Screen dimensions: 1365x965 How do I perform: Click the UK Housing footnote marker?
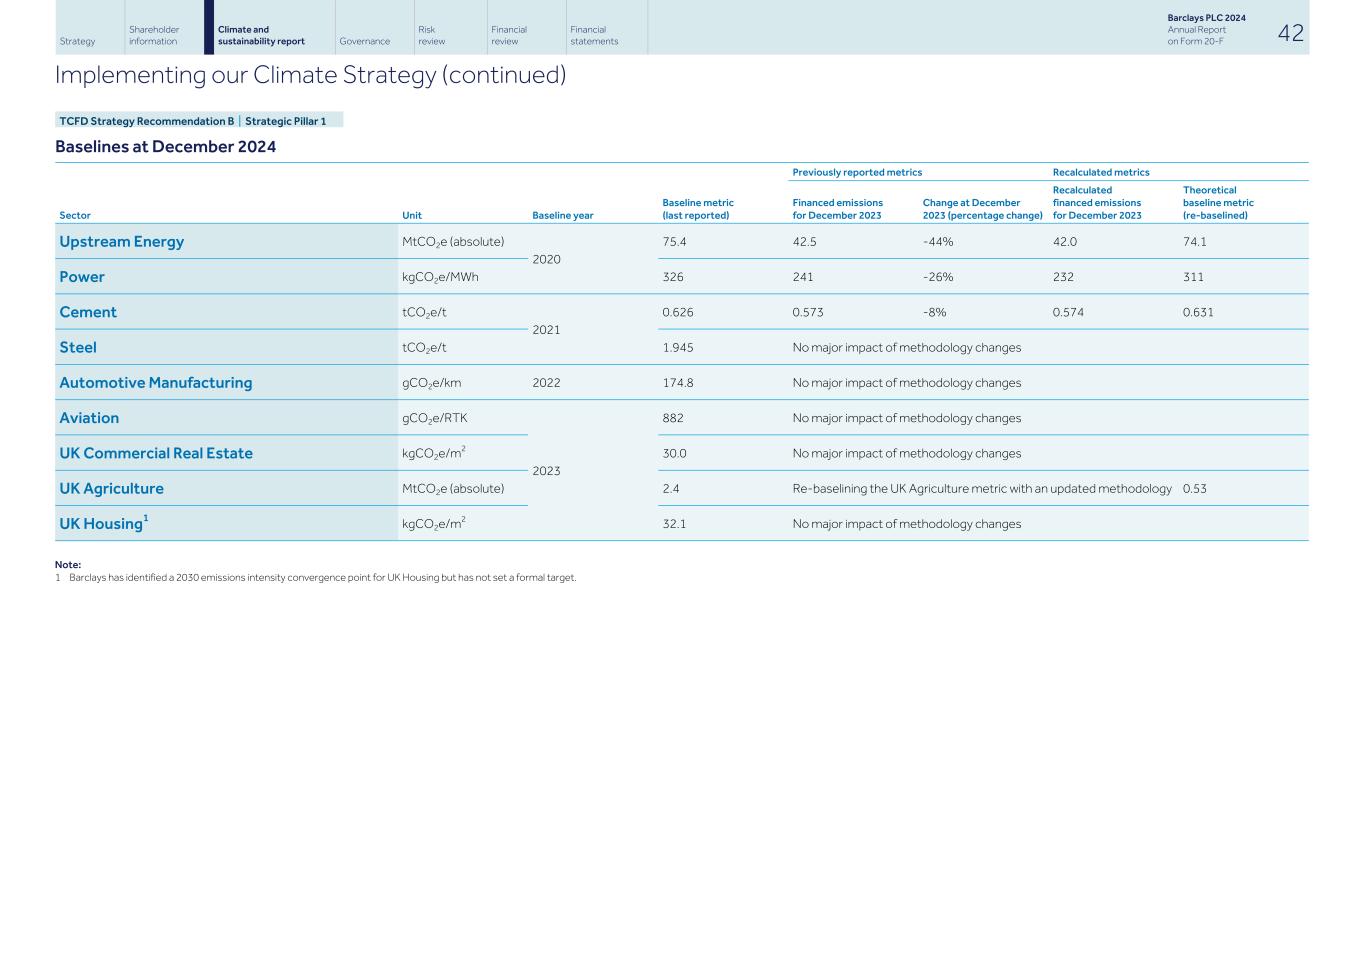pos(146,516)
